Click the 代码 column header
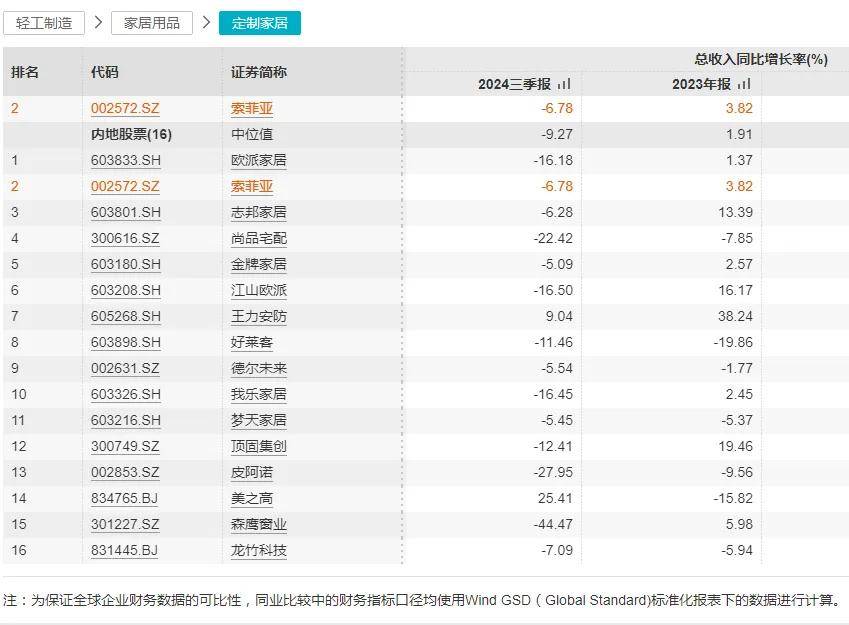Viewport: 849px width, 625px height. [x=105, y=72]
